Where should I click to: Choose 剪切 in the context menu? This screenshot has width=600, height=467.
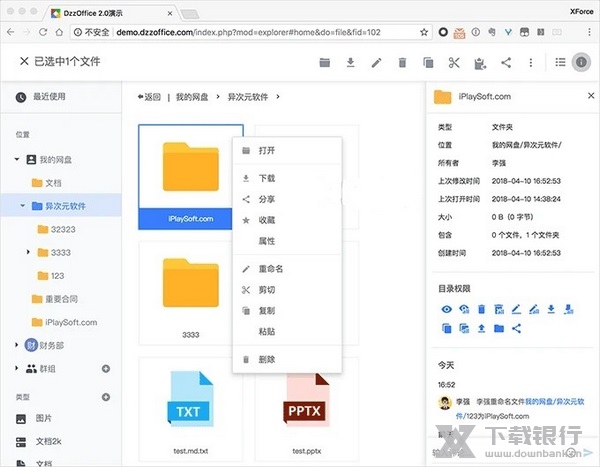coord(287,290)
